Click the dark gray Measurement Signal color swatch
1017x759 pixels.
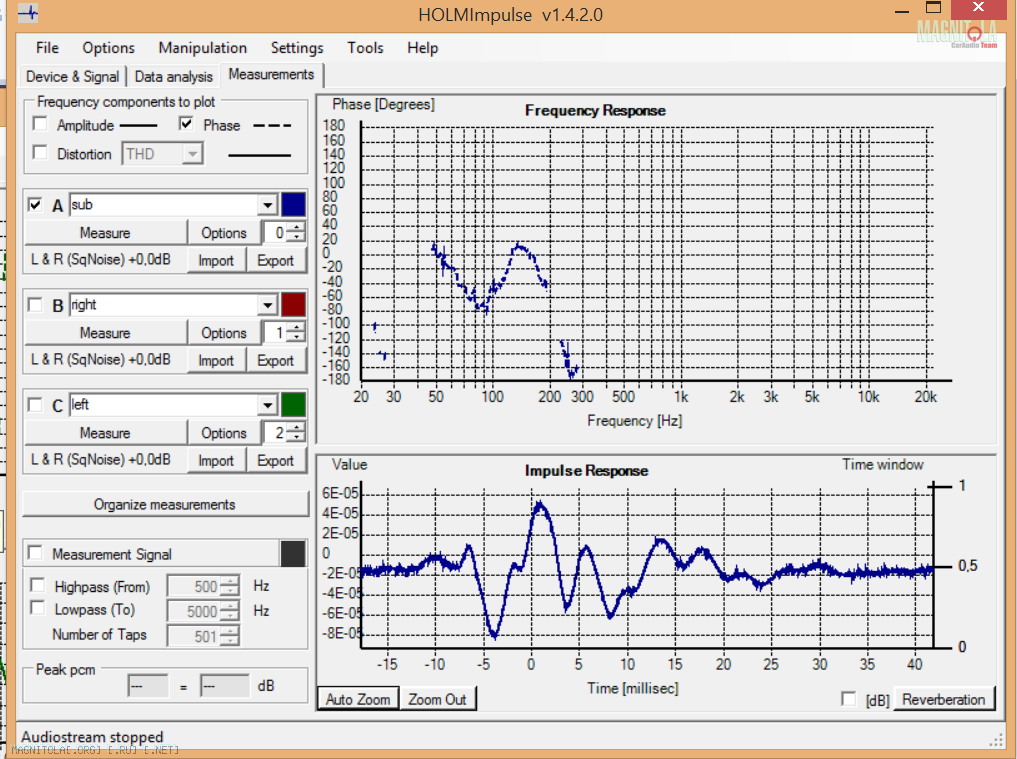click(x=293, y=553)
